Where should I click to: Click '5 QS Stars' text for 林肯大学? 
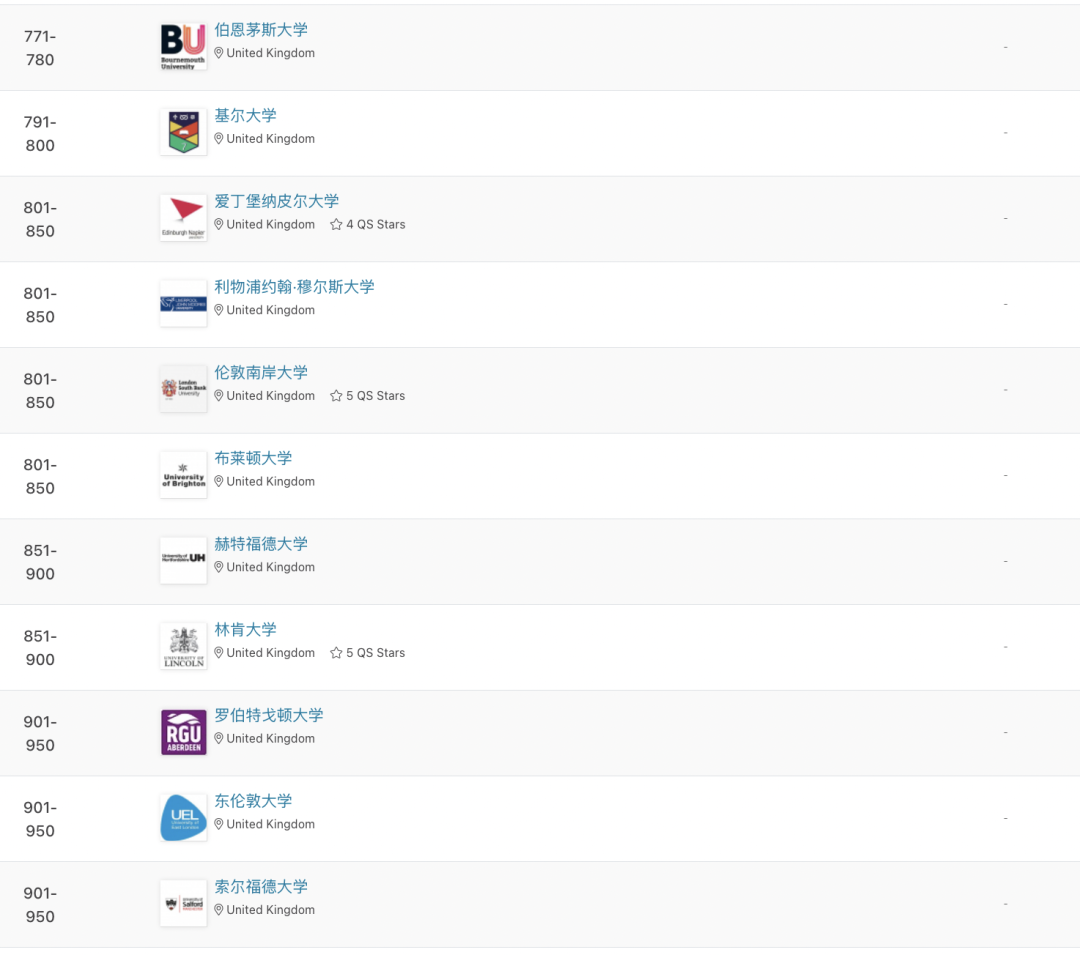click(375, 653)
